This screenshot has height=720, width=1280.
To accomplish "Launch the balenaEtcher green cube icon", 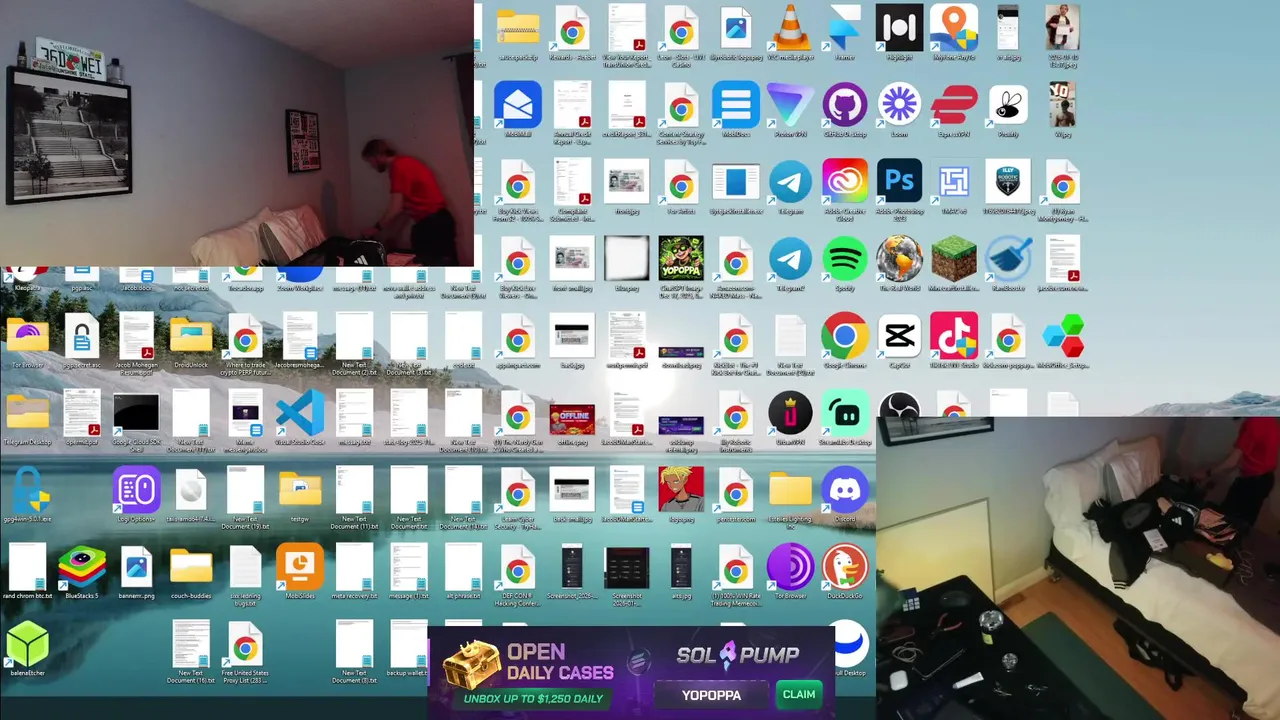I will pyautogui.click(x=27, y=644).
